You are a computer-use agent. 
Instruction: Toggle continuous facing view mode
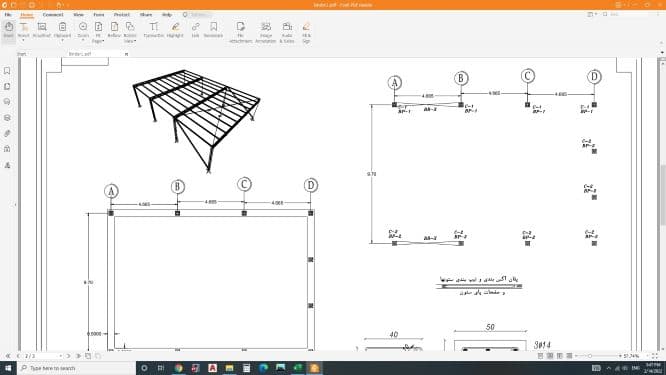click(569, 356)
